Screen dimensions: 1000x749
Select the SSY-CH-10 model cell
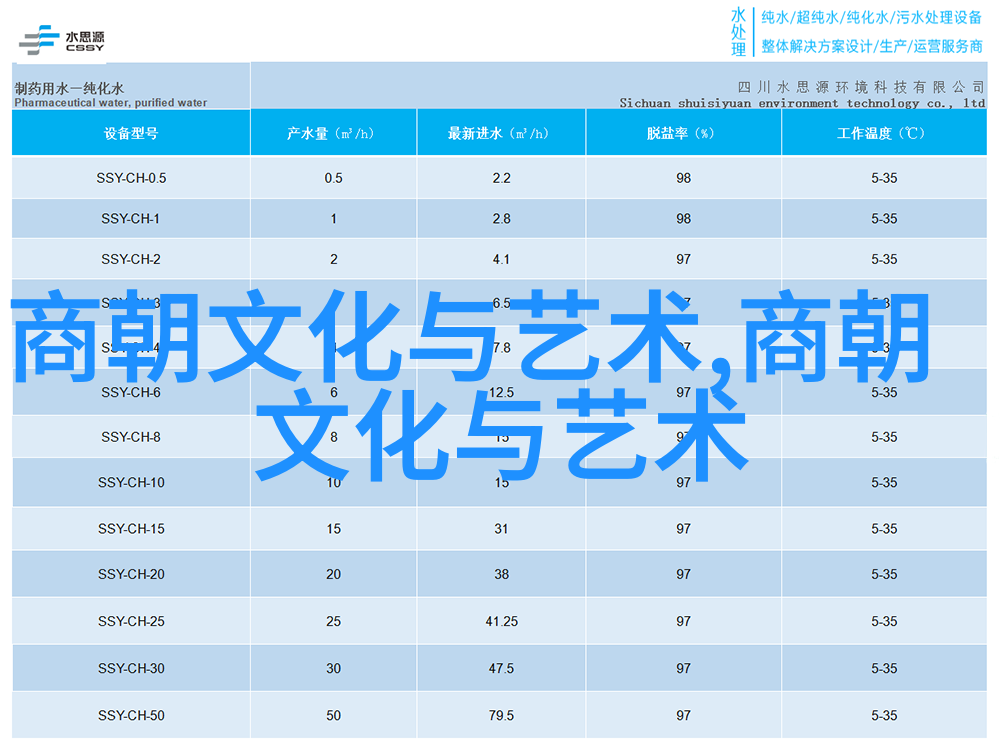pos(131,483)
